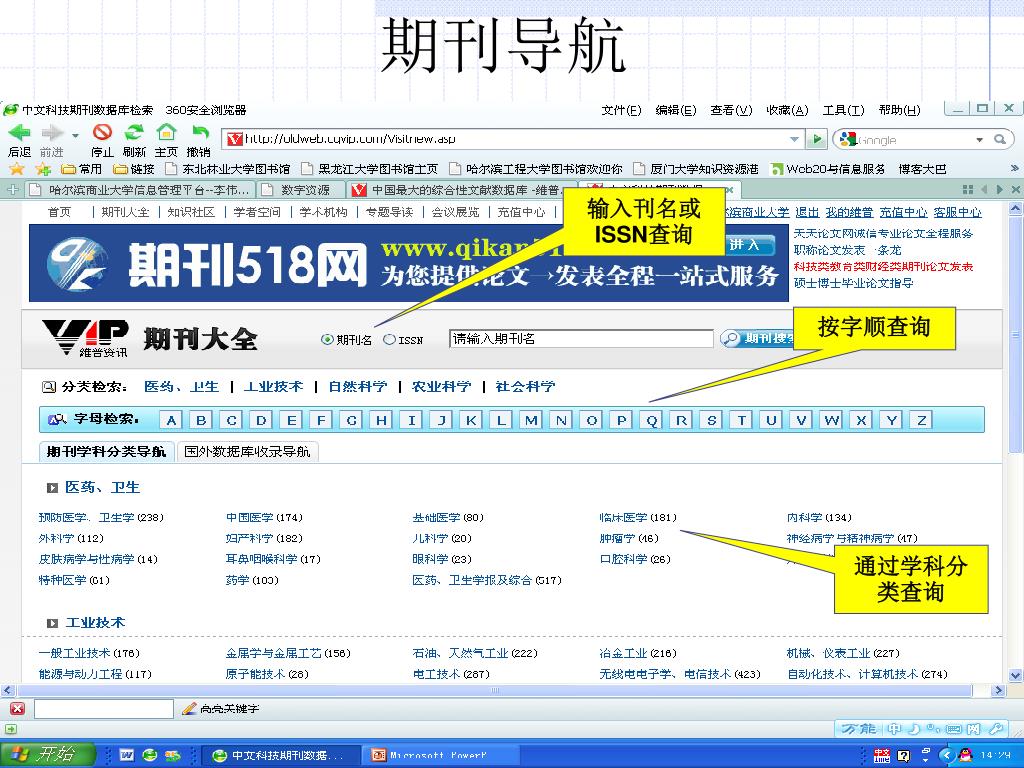Click the green Back arrow button
This screenshot has height=768, width=1024.
19,133
